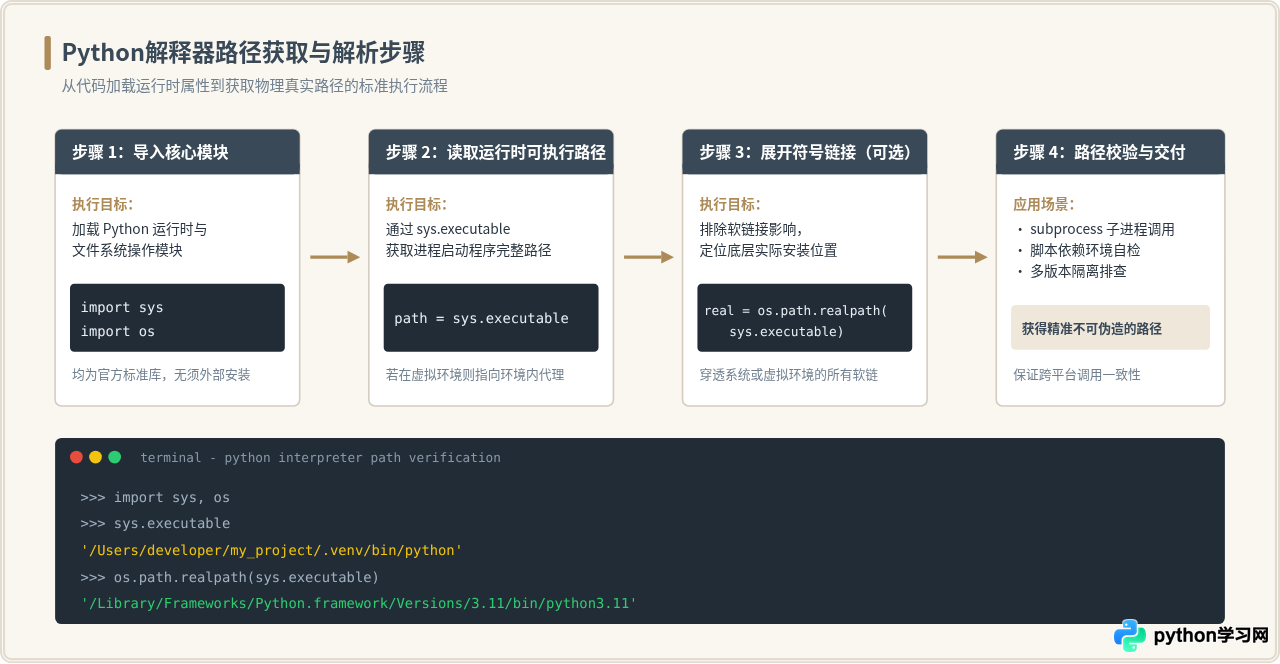Click the text 获取进程启动程序完整路径

(469, 250)
